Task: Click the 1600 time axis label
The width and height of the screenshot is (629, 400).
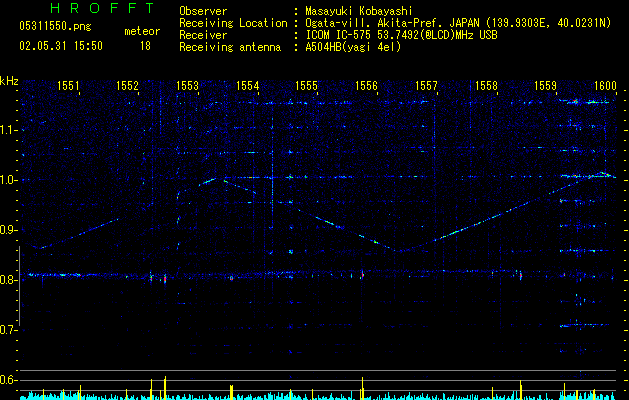Action: click(605, 86)
